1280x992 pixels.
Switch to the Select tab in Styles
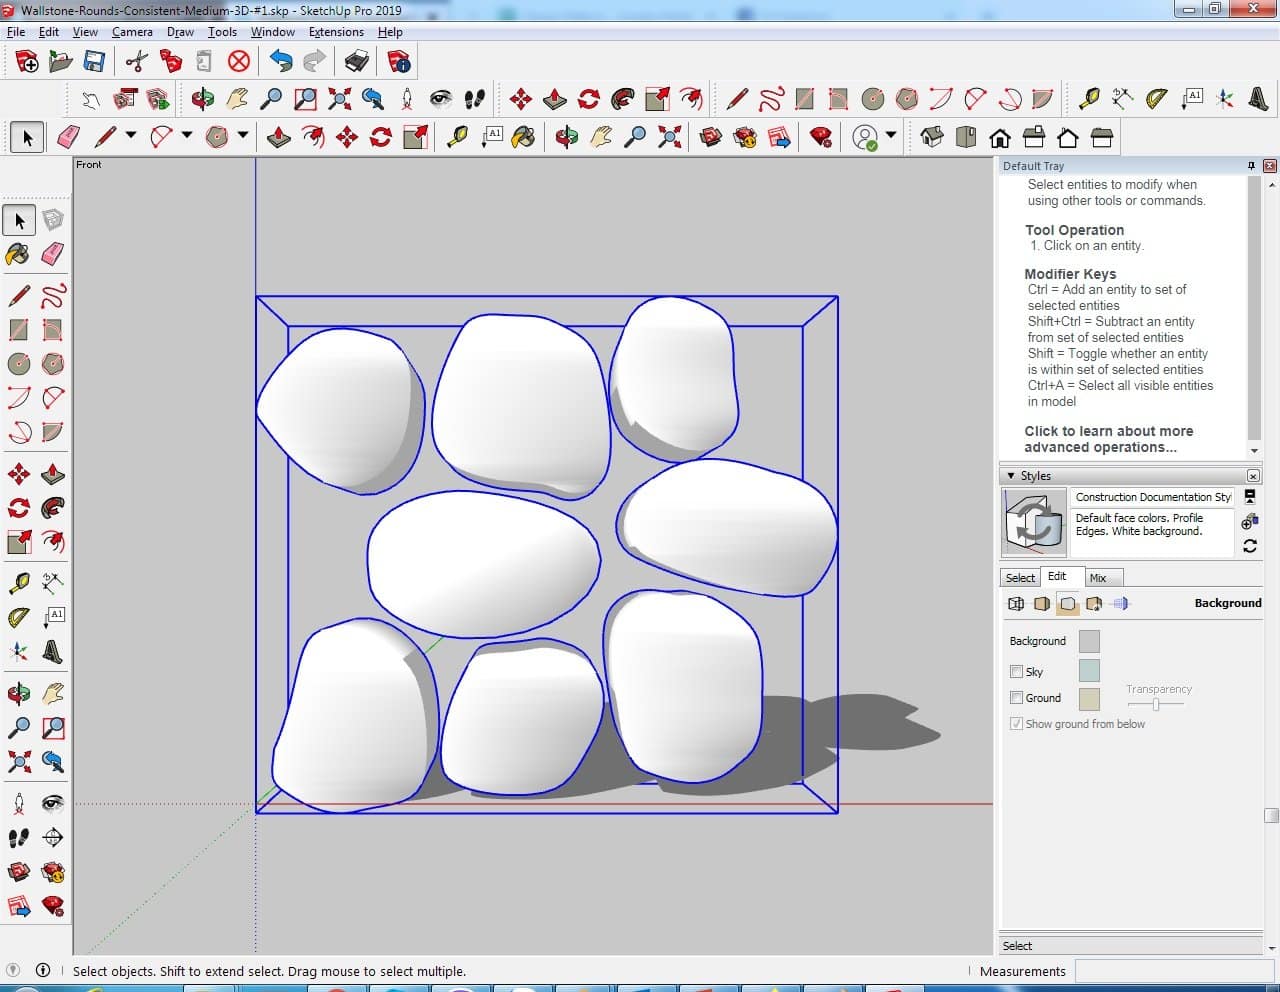1020,578
